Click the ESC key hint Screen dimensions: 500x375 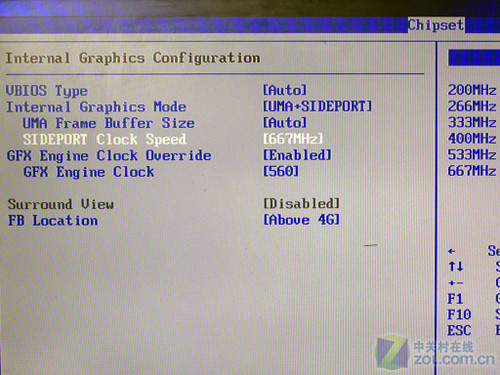(x=459, y=331)
